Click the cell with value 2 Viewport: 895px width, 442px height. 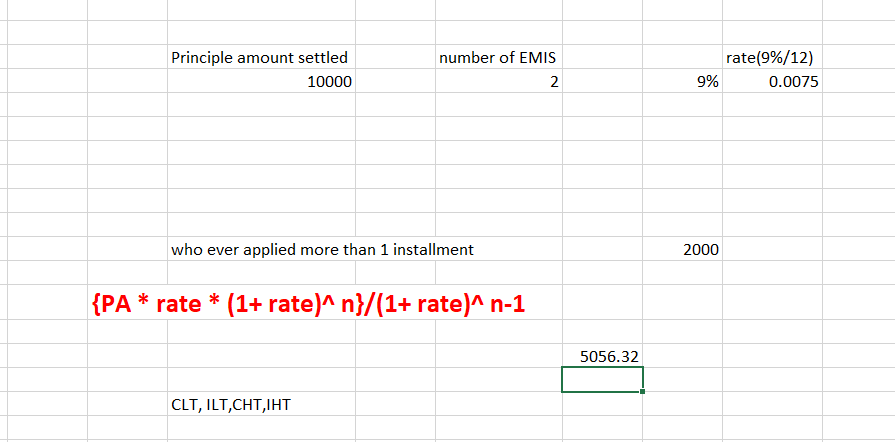pyautogui.click(x=498, y=81)
